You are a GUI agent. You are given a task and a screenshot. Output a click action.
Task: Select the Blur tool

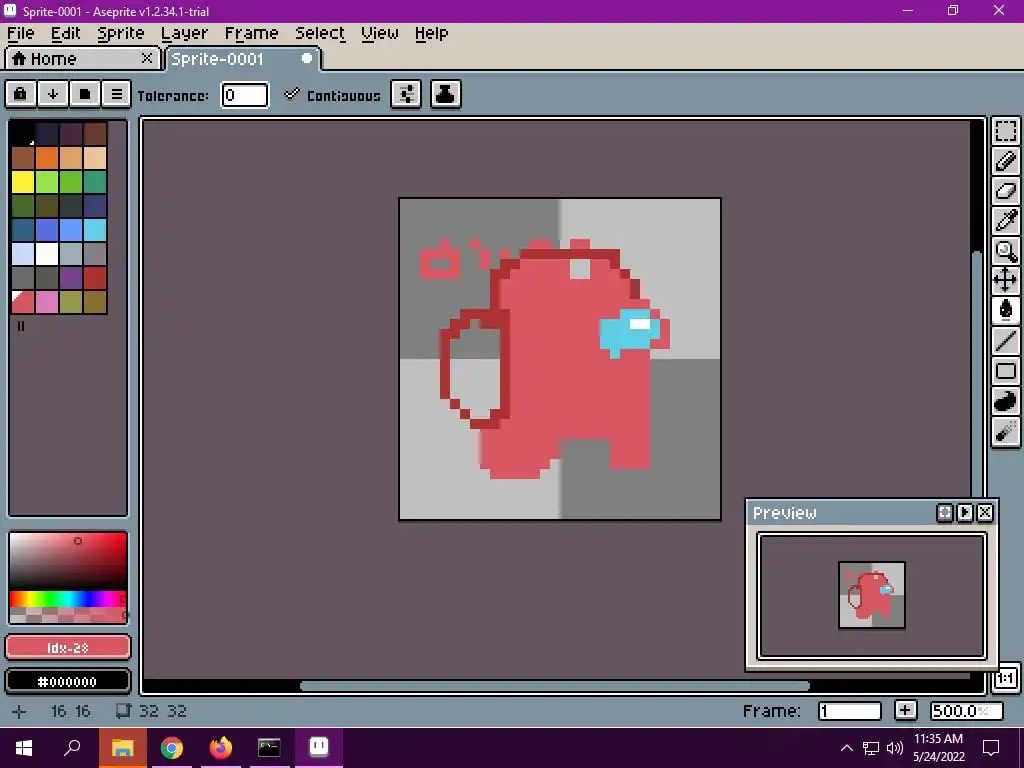coord(1006,431)
